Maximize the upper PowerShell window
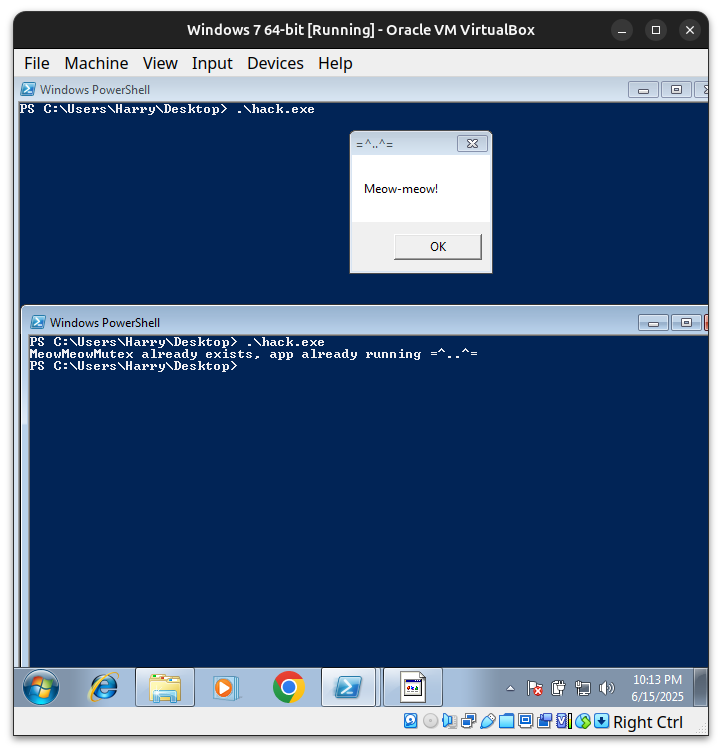The image size is (722, 752). pos(676,90)
